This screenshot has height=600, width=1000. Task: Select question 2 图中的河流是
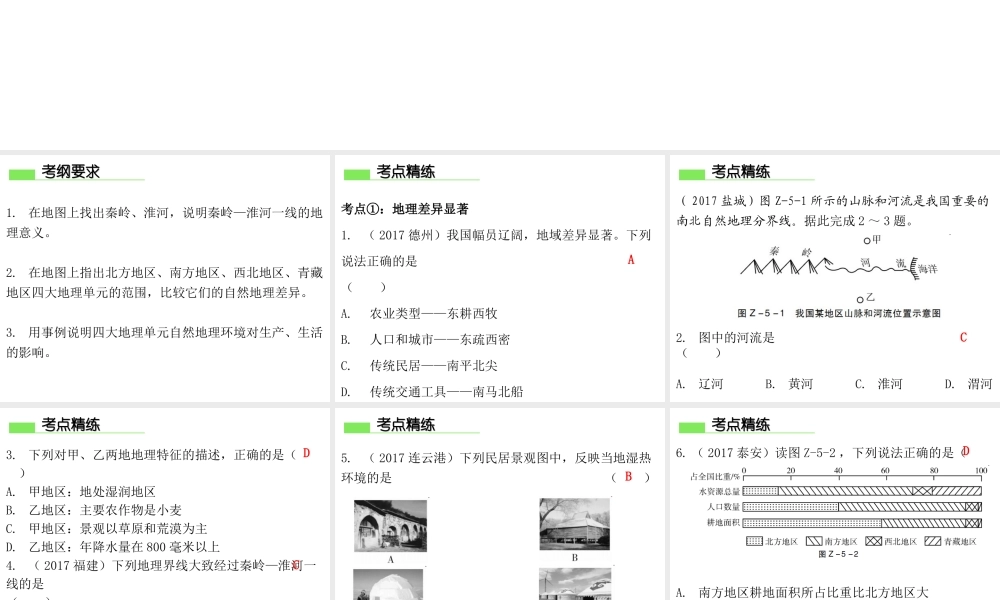(x=725, y=338)
